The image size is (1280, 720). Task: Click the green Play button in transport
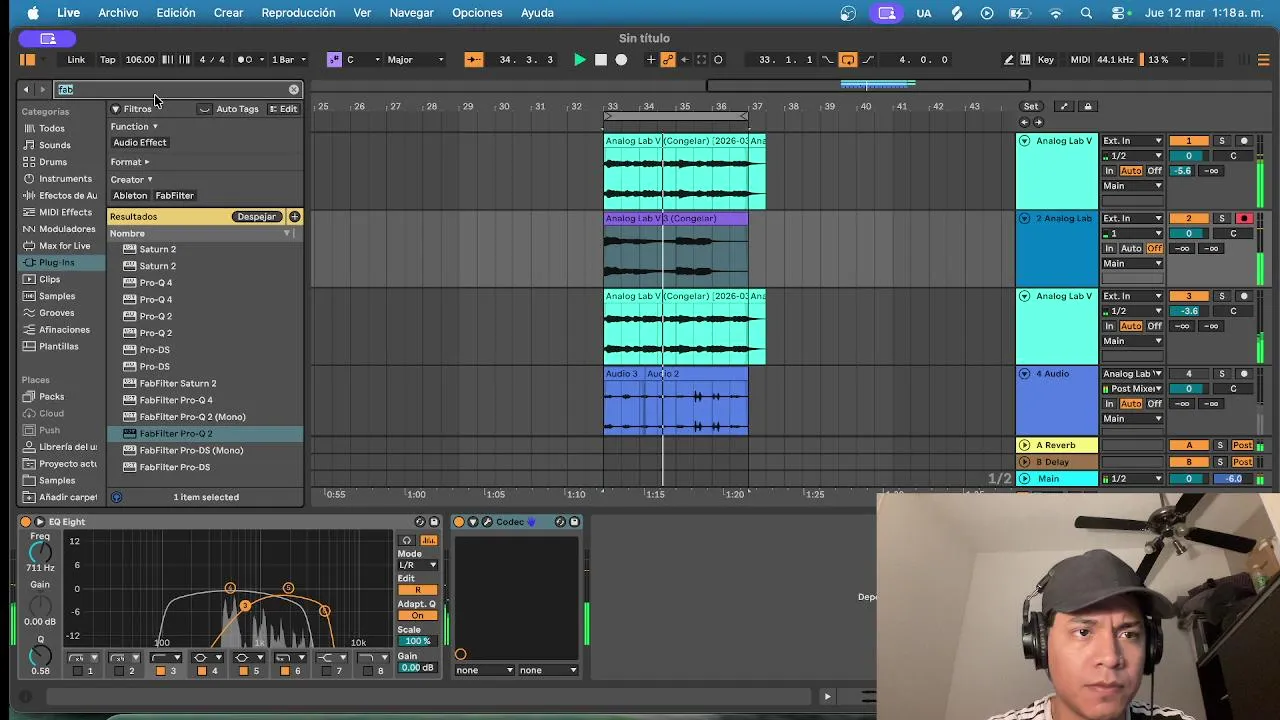(579, 60)
